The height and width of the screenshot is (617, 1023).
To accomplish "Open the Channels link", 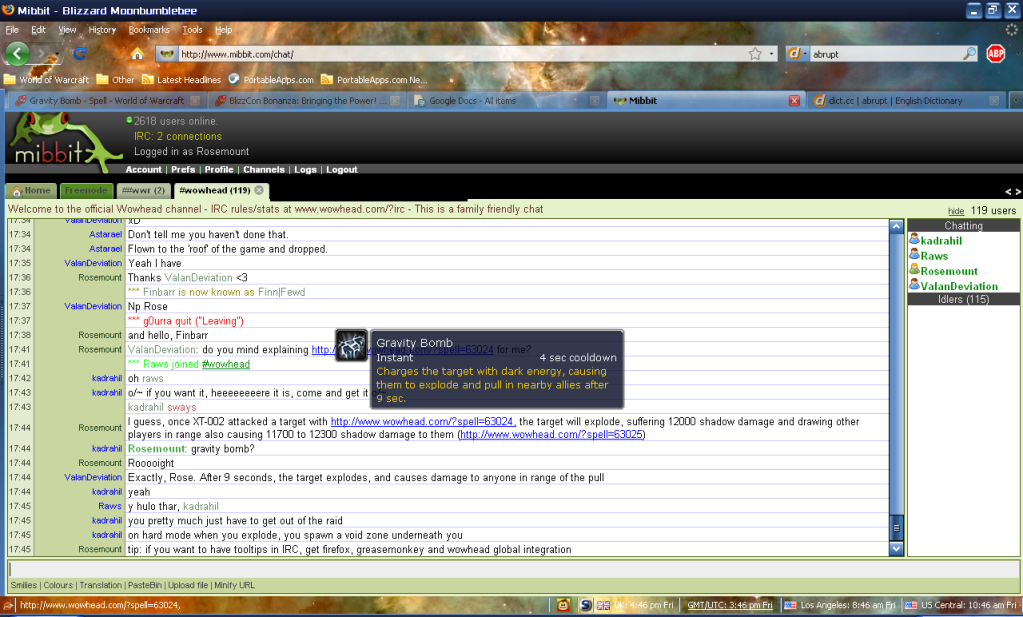I will pyautogui.click(x=264, y=170).
